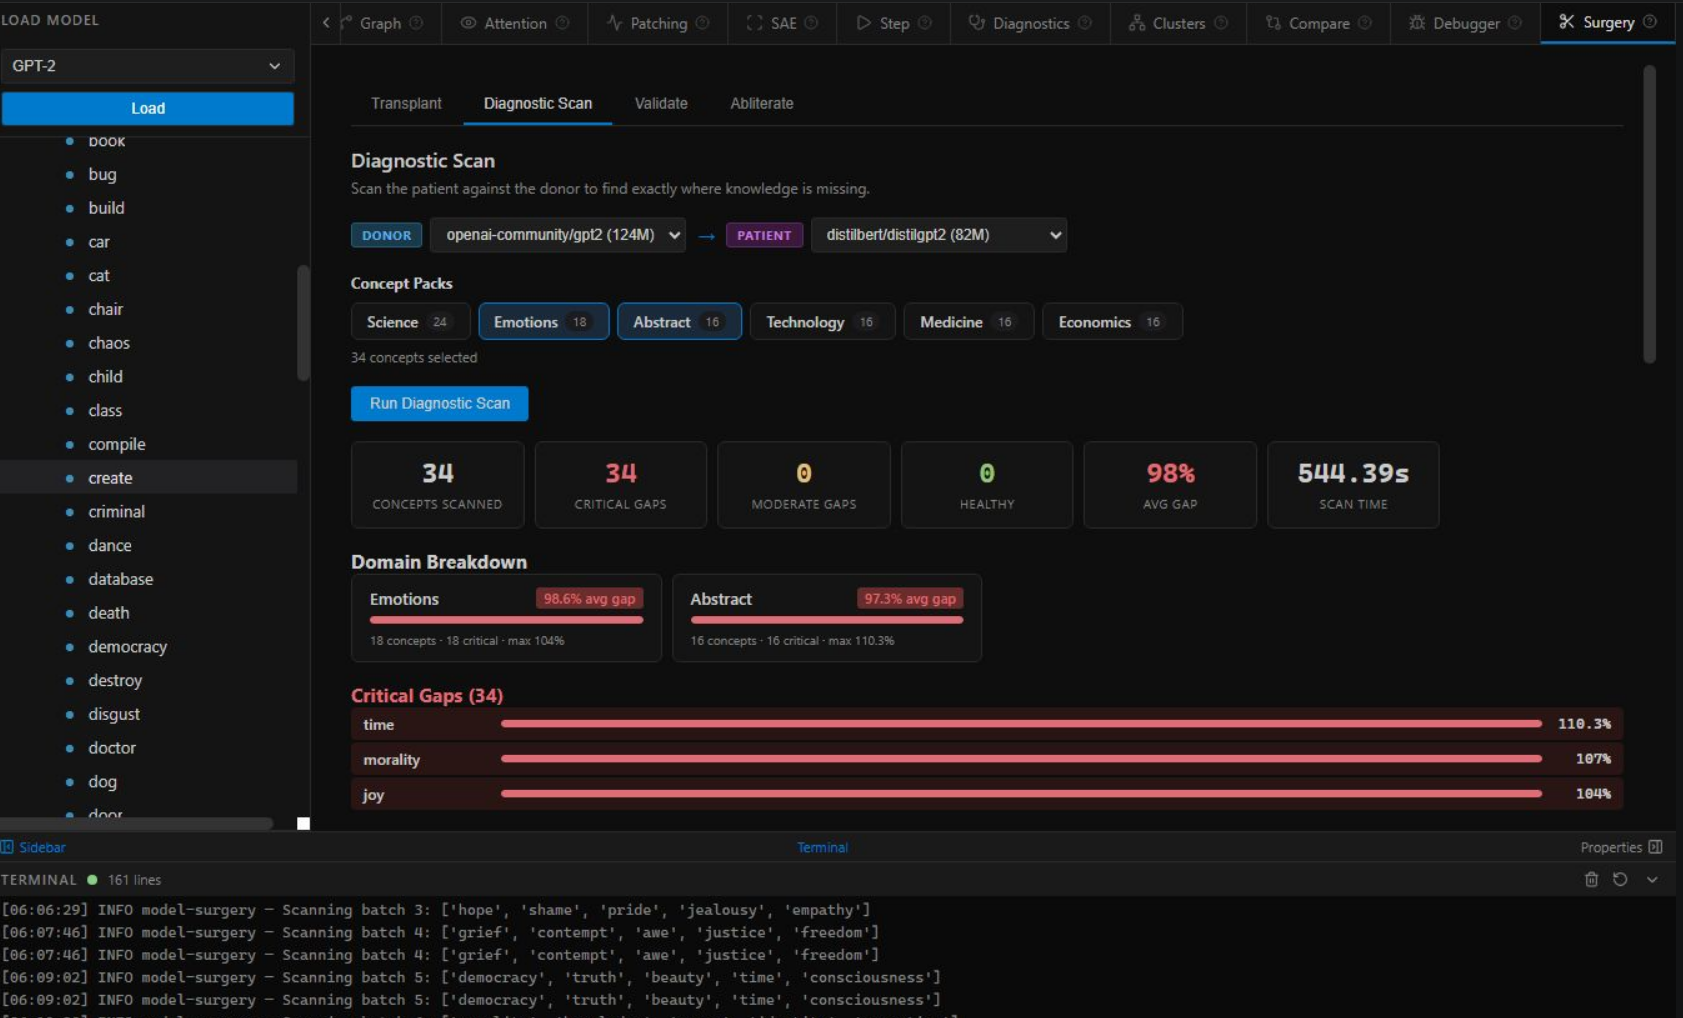Deselect the Emotions concept pack
Image resolution: width=1683 pixels, height=1018 pixels.
pos(543,322)
